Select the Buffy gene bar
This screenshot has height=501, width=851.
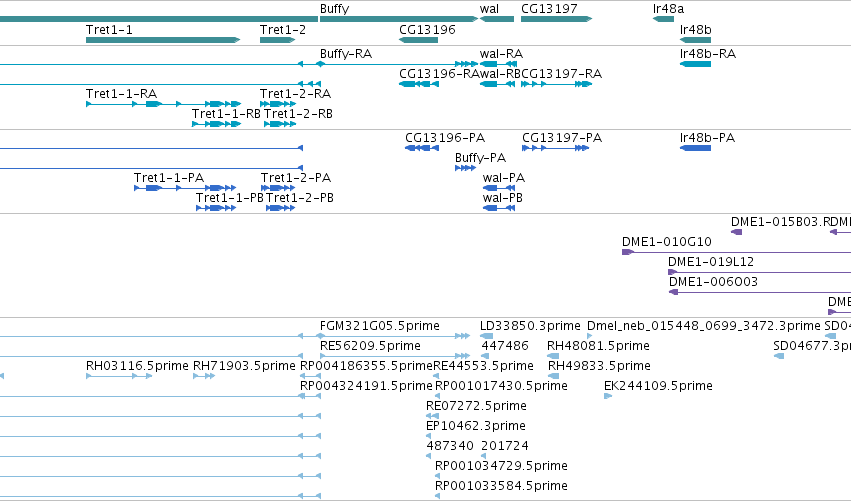tap(399, 19)
